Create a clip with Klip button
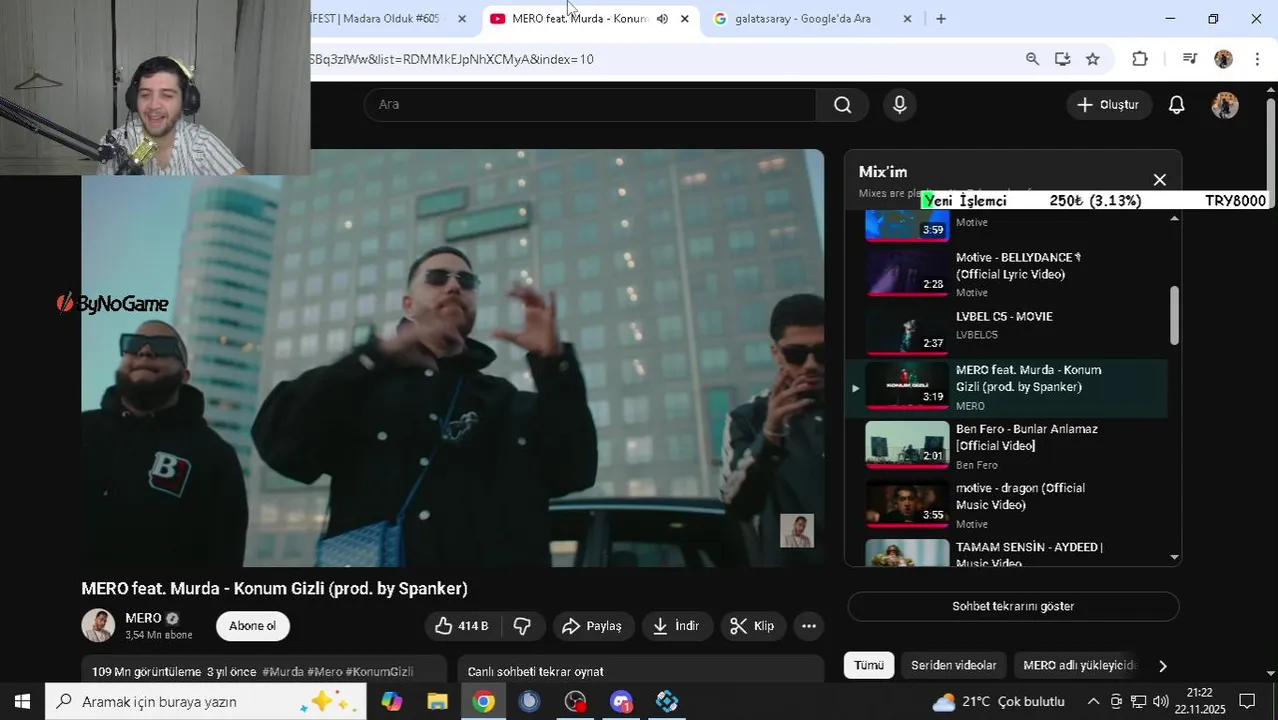 point(752,626)
